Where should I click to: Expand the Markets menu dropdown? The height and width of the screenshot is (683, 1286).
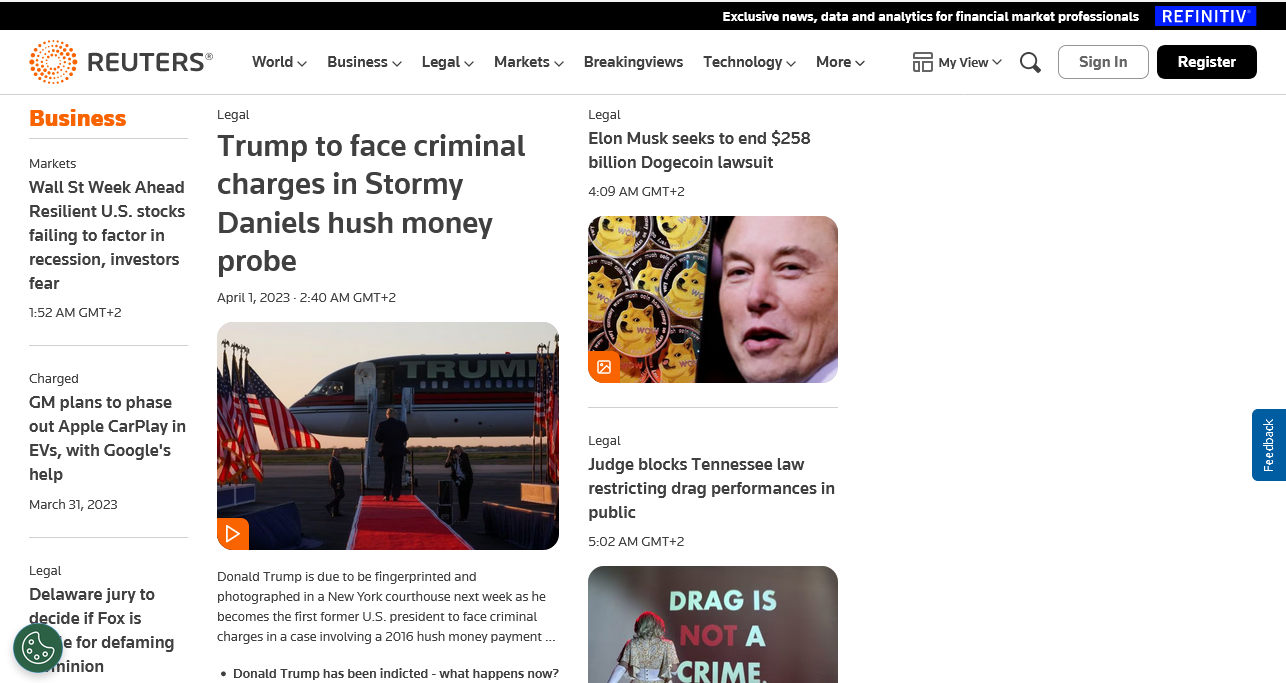point(528,62)
